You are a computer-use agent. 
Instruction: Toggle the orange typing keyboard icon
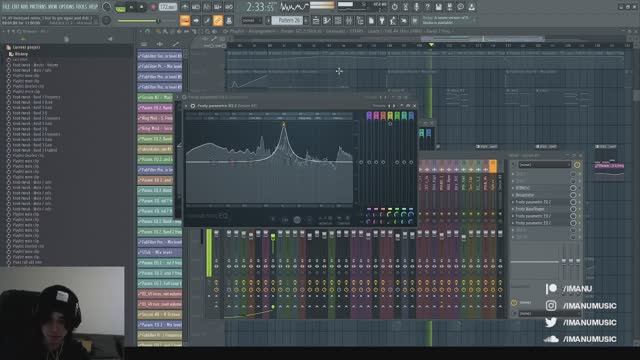[x=185, y=20]
